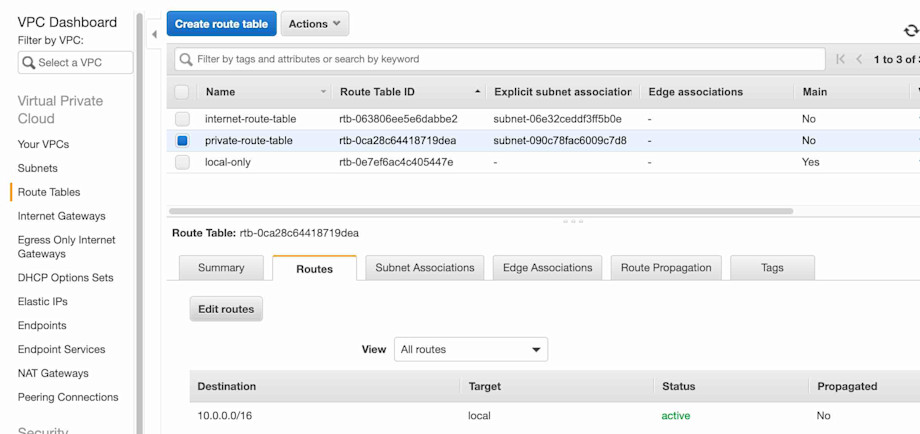Screen dimensions: 920x434
Task: Sort by Route Table ID arrow
Action: 478,92
